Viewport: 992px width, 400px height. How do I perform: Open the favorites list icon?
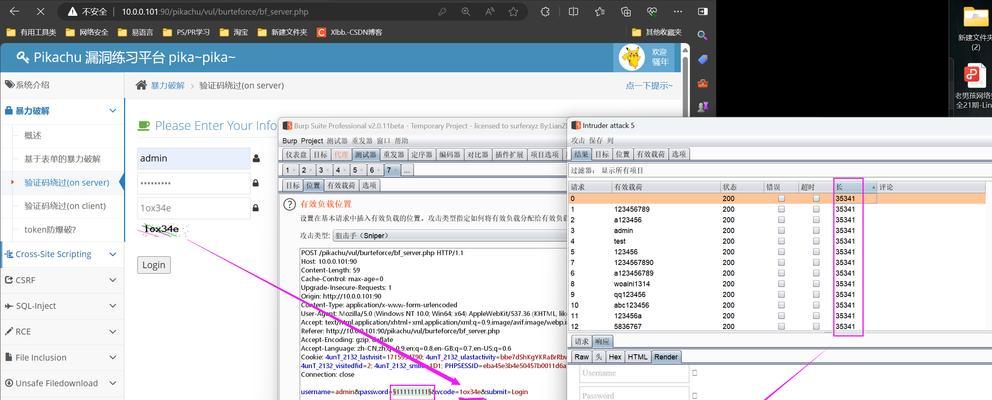[600, 11]
